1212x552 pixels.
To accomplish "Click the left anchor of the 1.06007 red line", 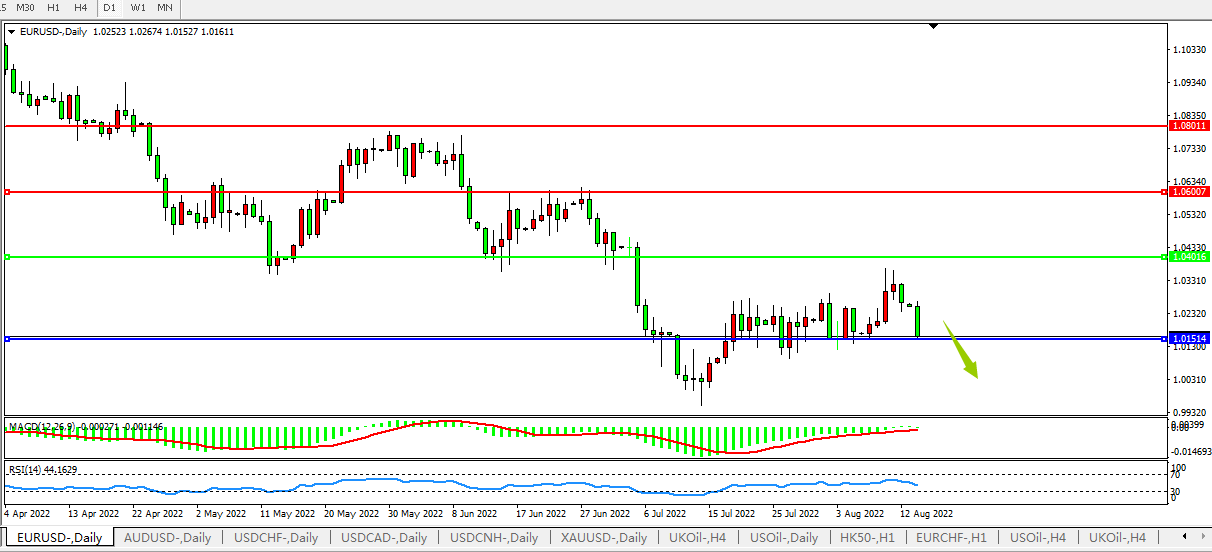I will click(7, 191).
